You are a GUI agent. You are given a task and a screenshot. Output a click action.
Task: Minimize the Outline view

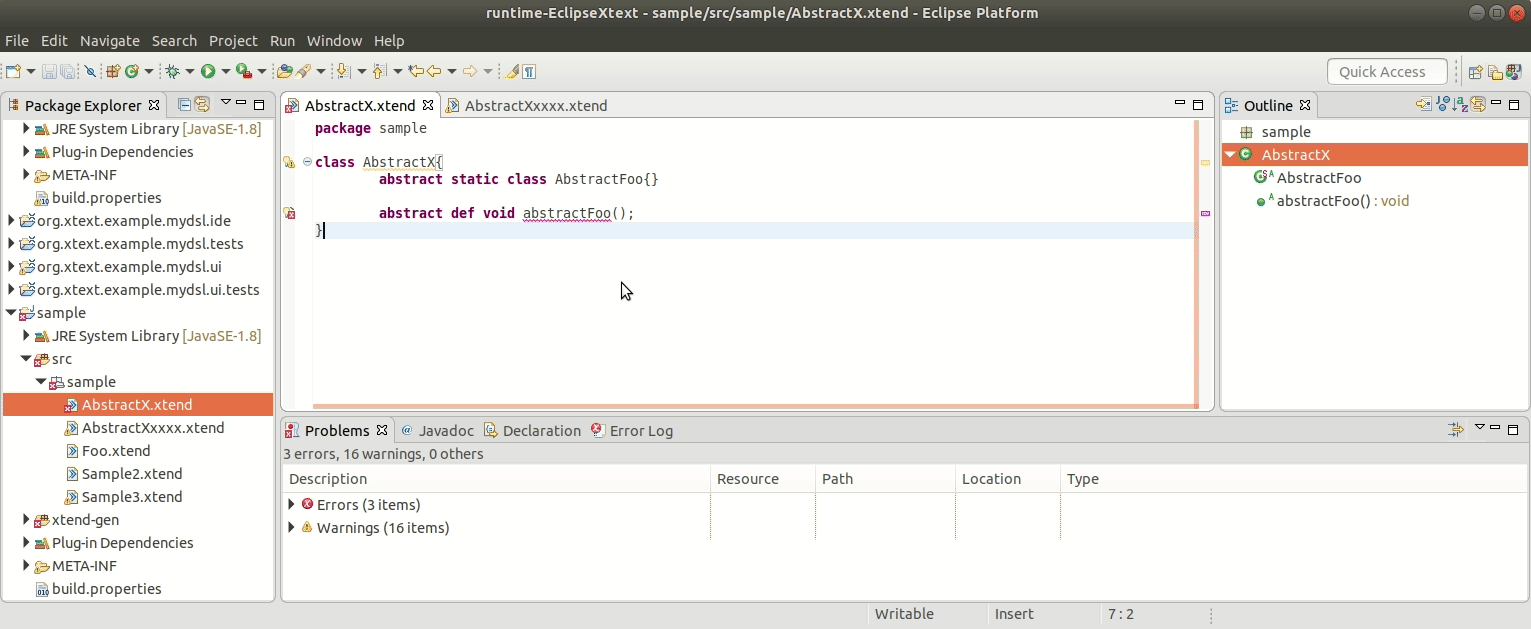1496,104
